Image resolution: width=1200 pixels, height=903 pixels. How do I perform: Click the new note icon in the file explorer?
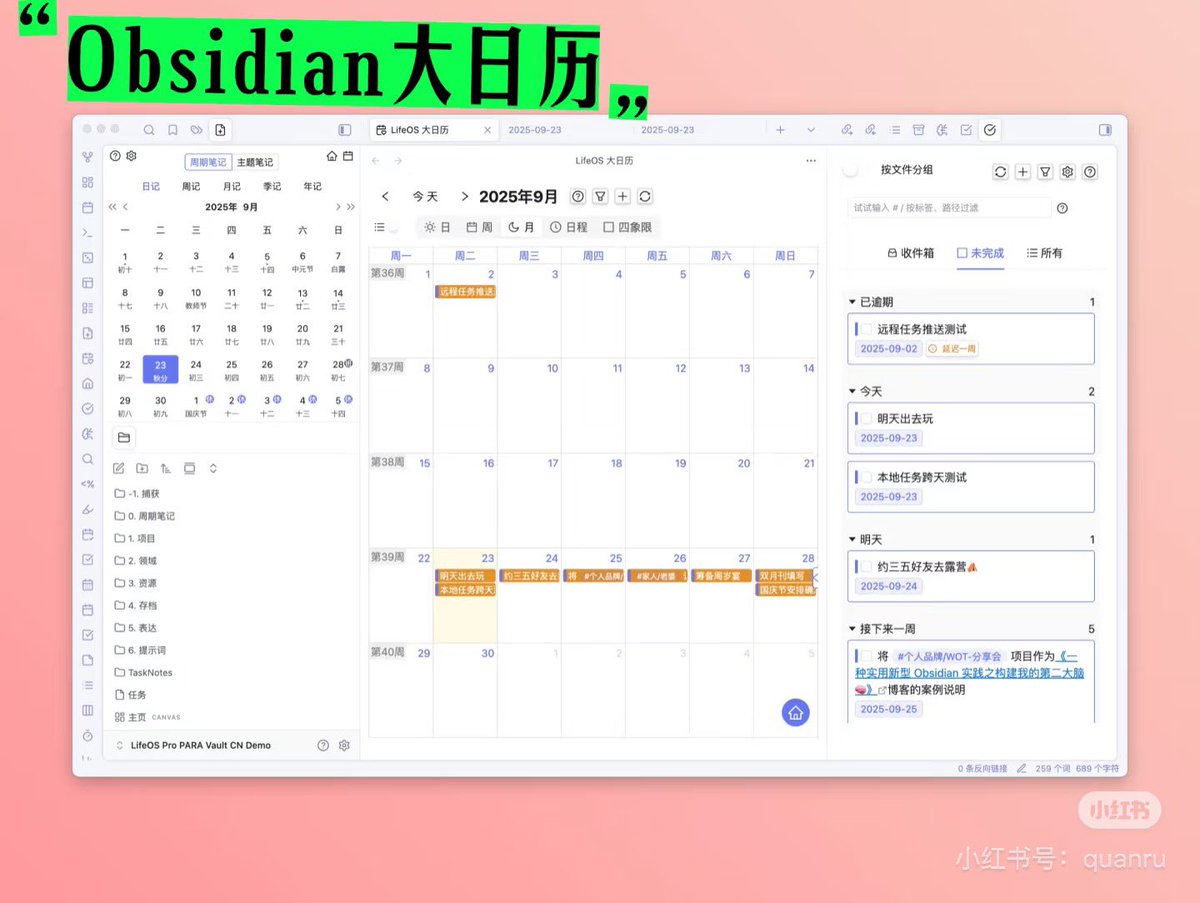(119, 468)
